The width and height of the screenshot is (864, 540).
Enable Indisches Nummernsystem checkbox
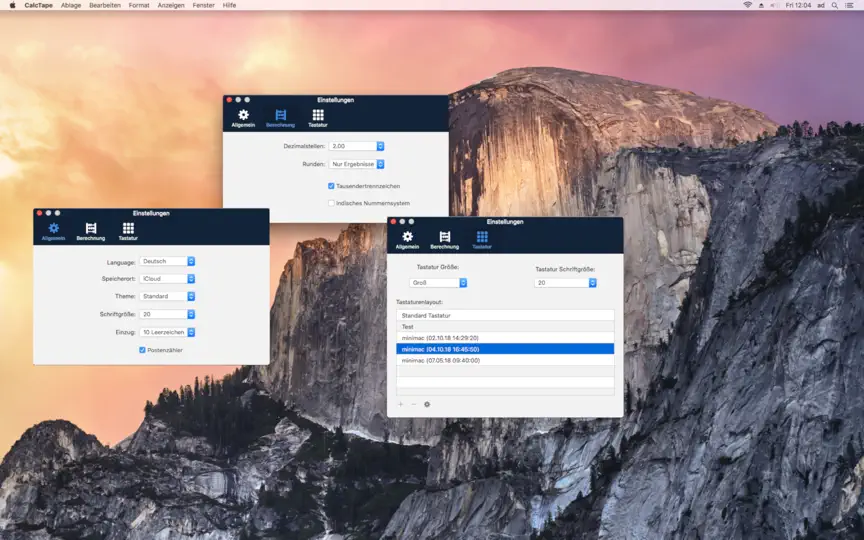tap(331, 203)
